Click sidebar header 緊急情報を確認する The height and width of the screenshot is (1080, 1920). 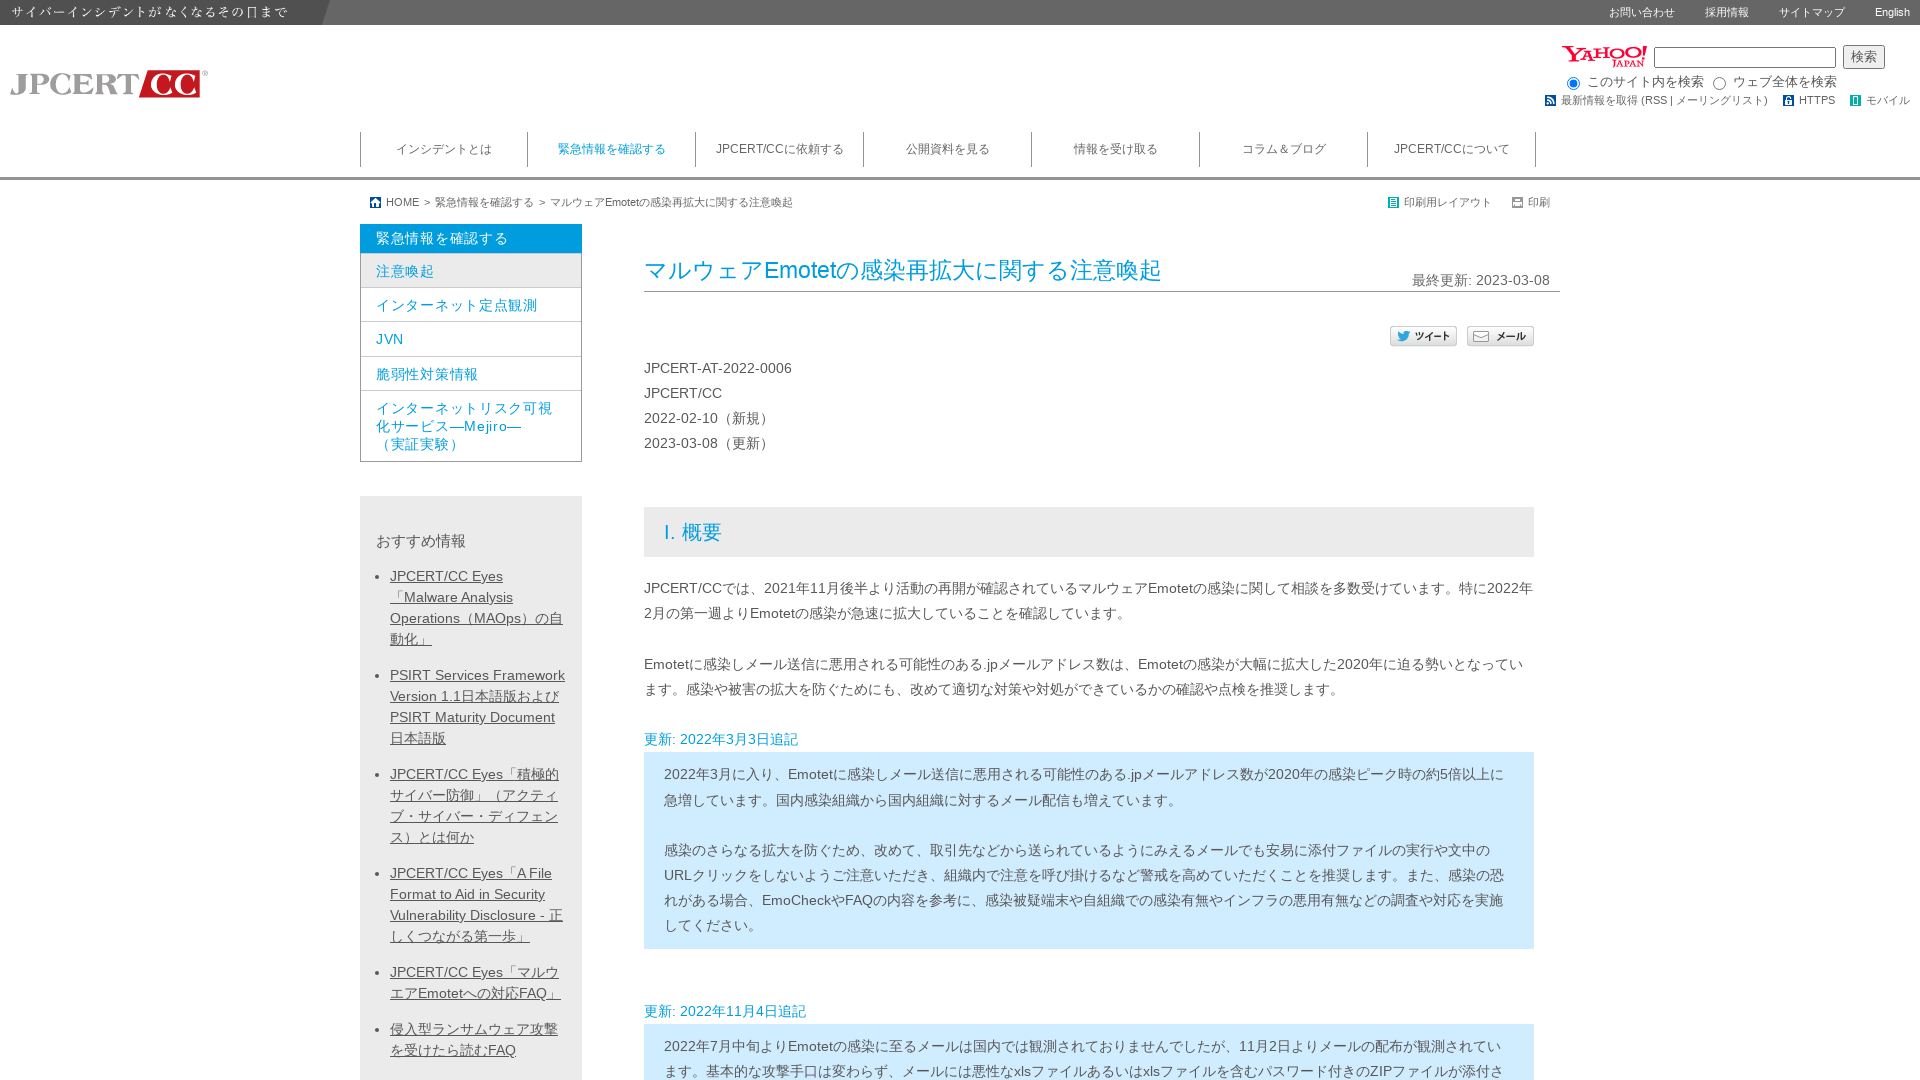click(x=471, y=239)
